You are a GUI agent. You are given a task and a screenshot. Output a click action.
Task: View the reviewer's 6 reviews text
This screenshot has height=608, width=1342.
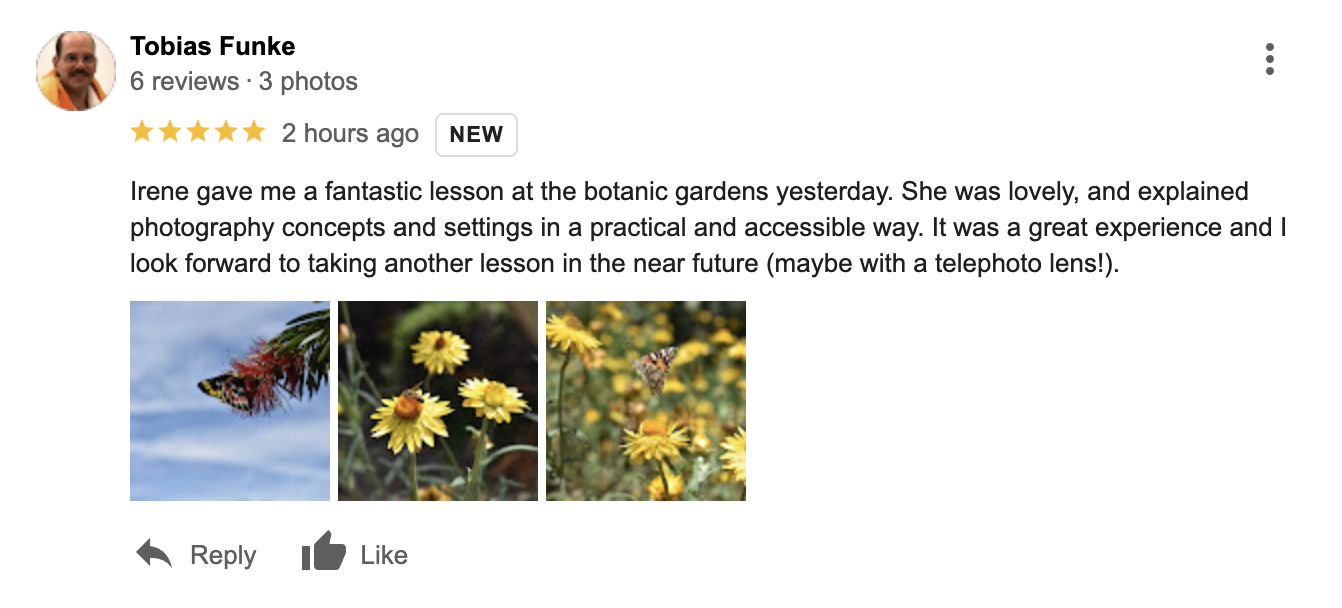pyautogui.click(x=184, y=81)
